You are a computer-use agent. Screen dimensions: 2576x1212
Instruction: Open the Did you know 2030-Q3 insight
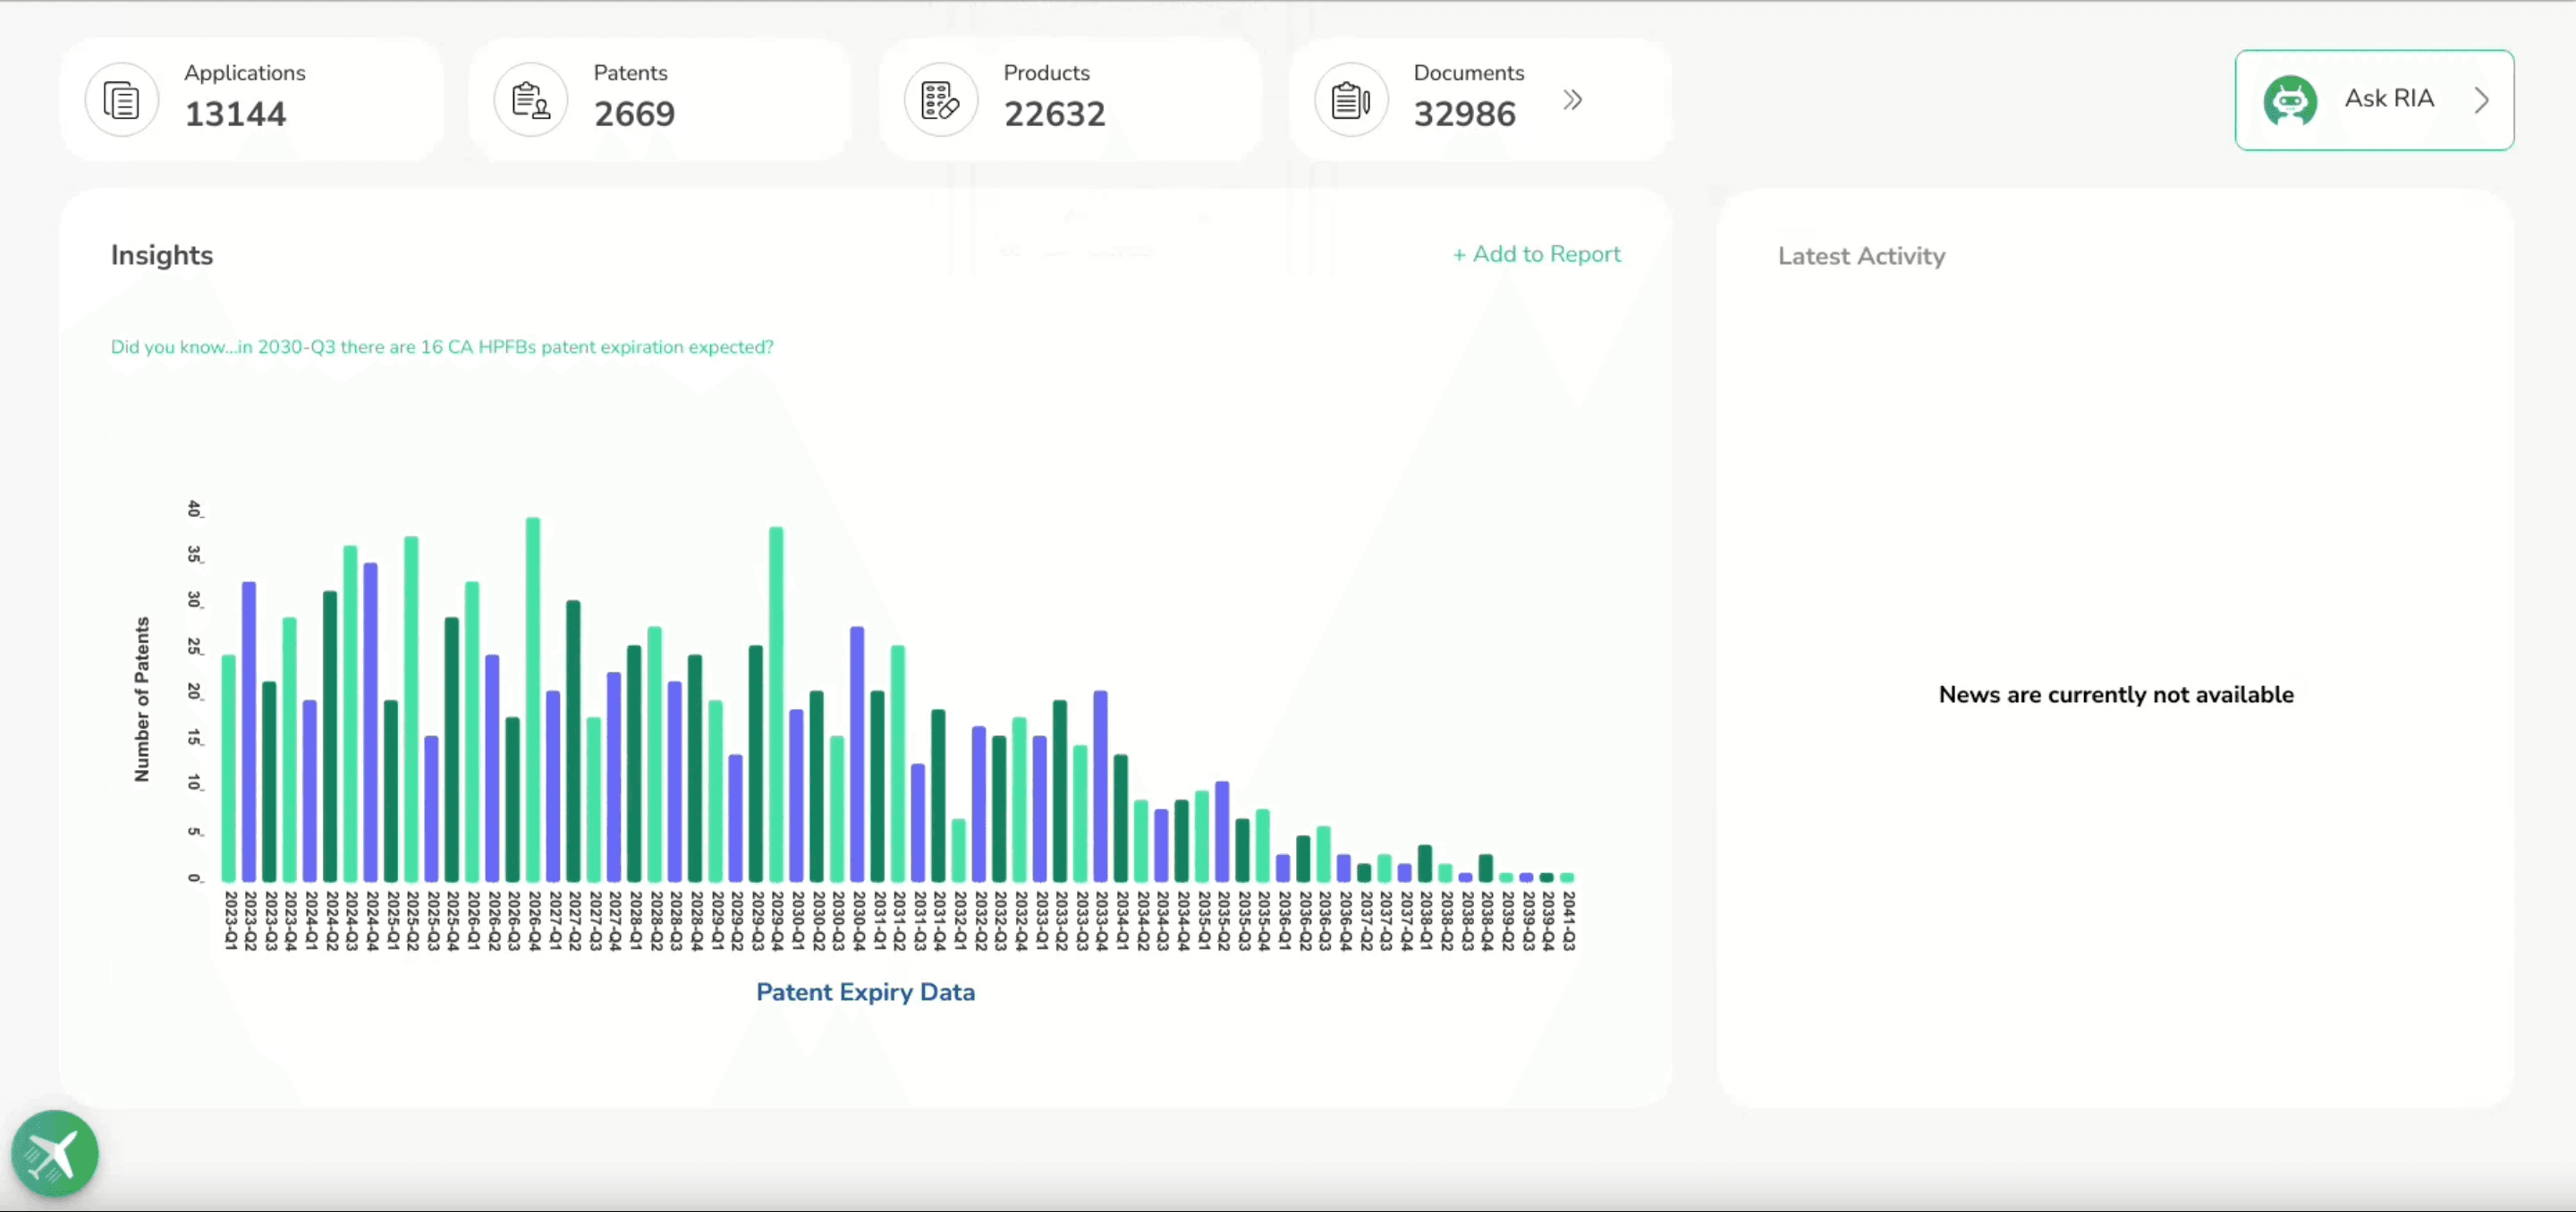point(441,347)
